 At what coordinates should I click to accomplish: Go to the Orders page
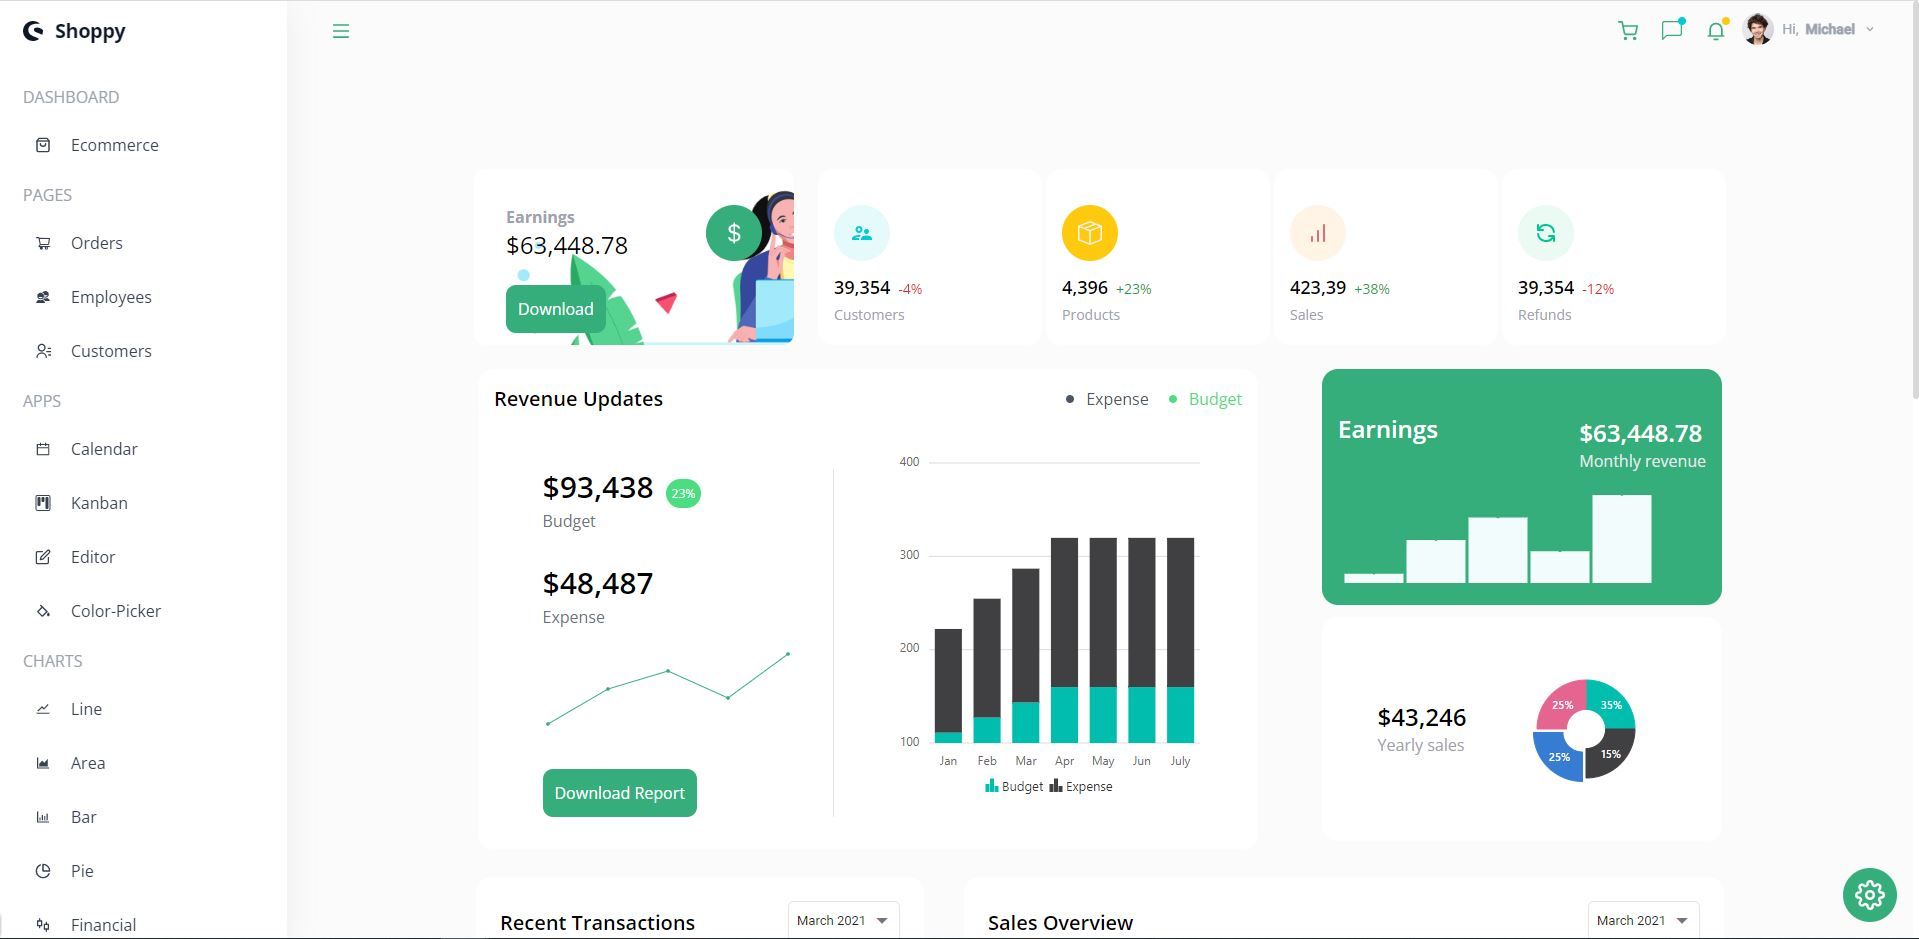(96, 243)
